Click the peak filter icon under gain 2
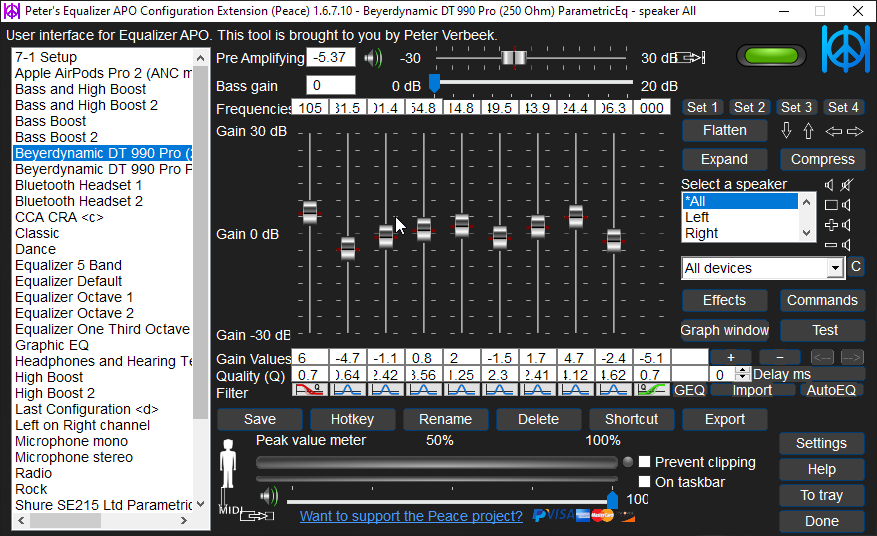The height and width of the screenshot is (536, 877). pos(462,389)
